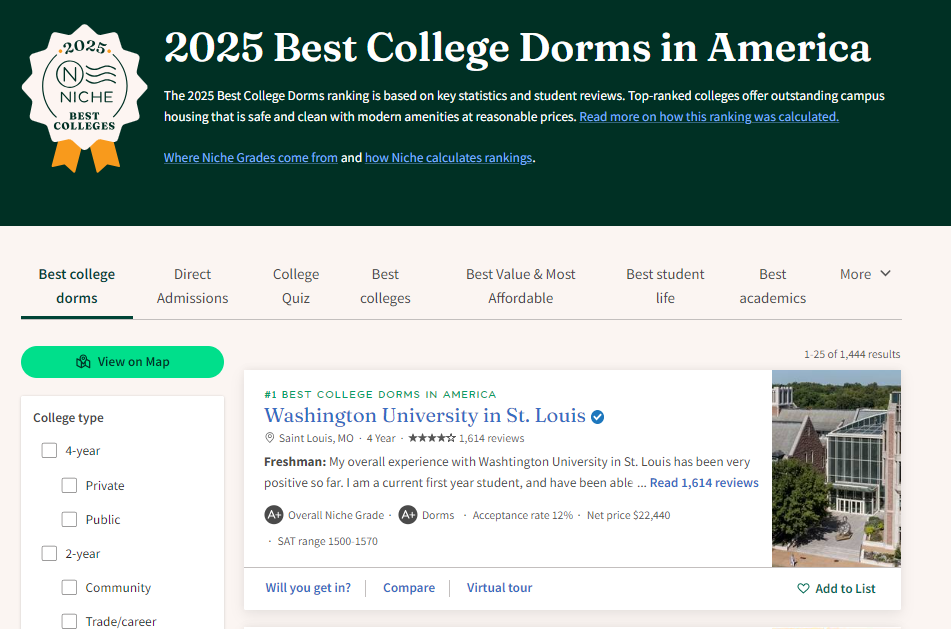Open the College Quiz tab
This screenshot has height=629, width=951.
(296, 286)
